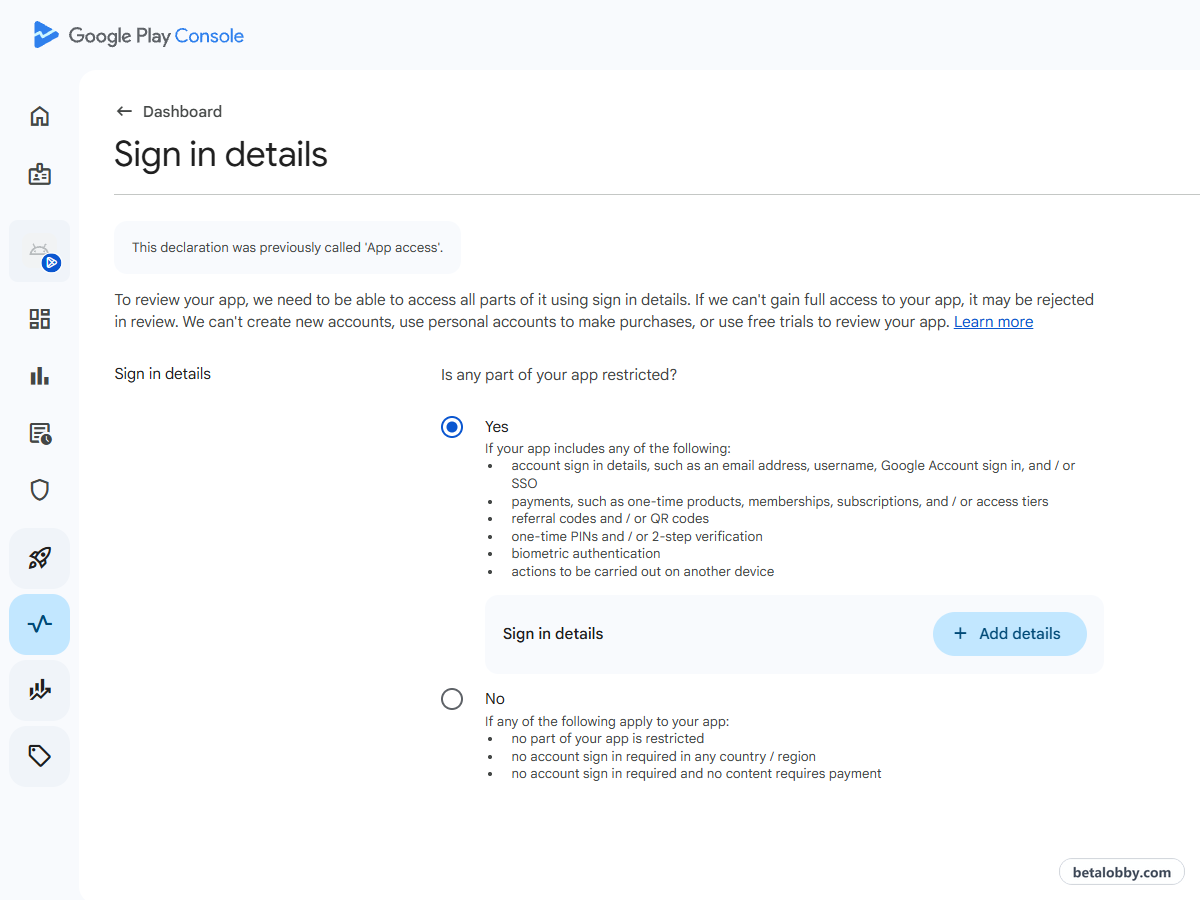Click 'Is any part of your app restricted?' text
The image size is (1200, 900).
click(559, 375)
